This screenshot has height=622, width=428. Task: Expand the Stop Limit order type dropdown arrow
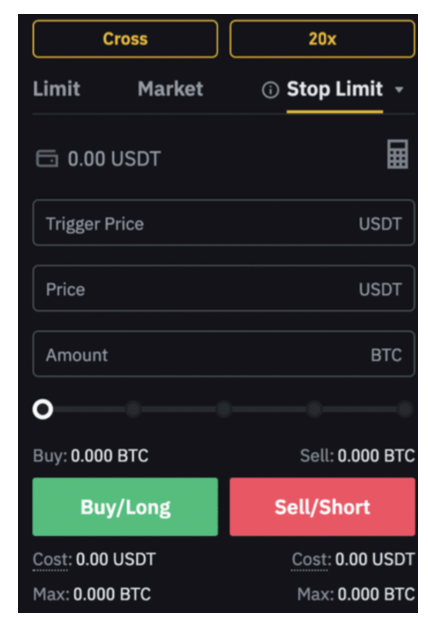pos(399,90)
